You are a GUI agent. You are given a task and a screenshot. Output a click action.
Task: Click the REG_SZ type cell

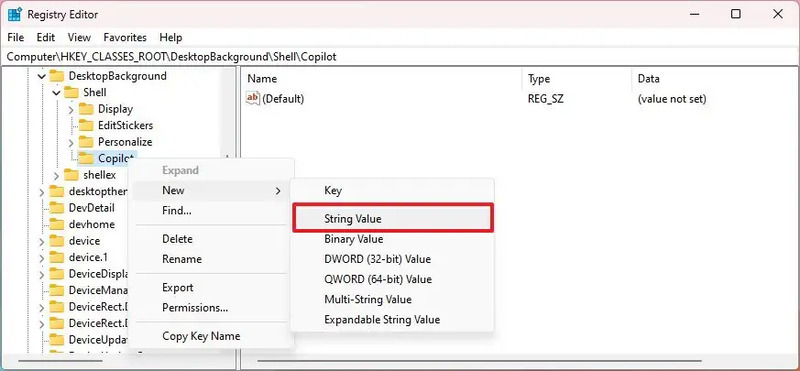545,99
